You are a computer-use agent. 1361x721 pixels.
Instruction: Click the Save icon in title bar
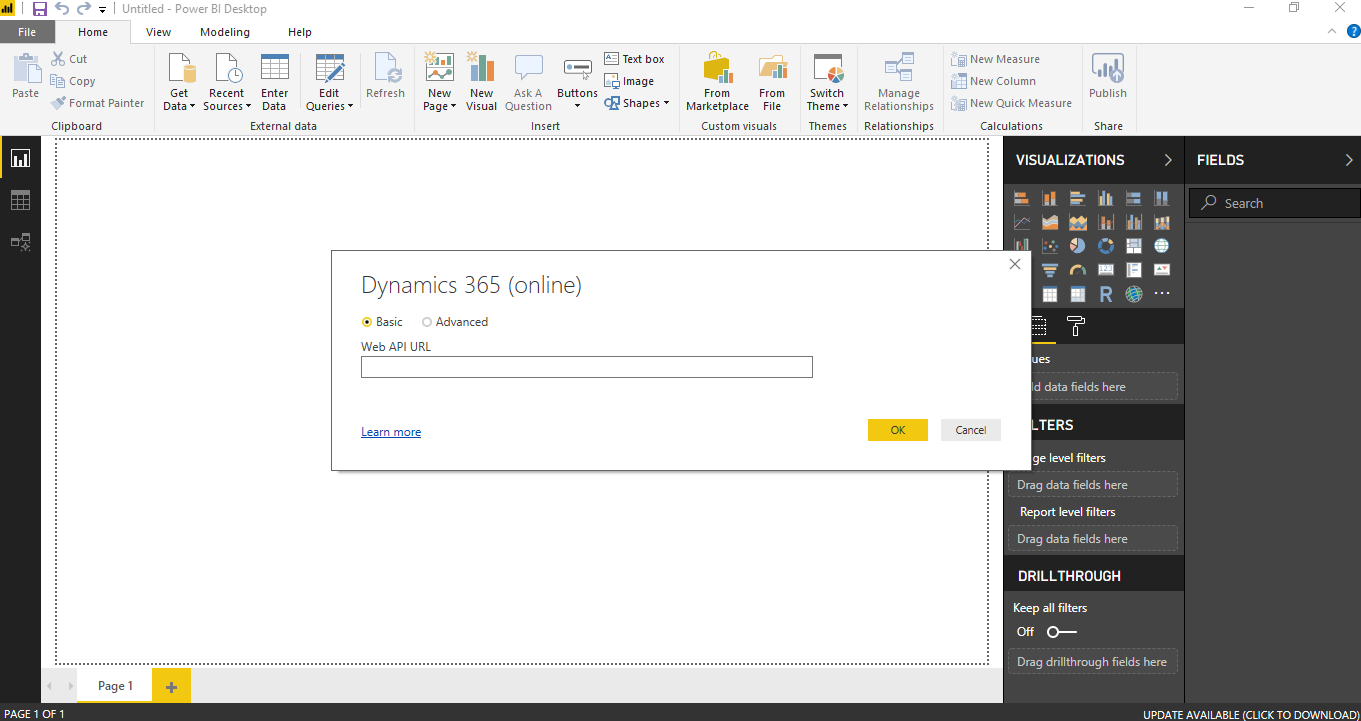(x=40, y=9)
